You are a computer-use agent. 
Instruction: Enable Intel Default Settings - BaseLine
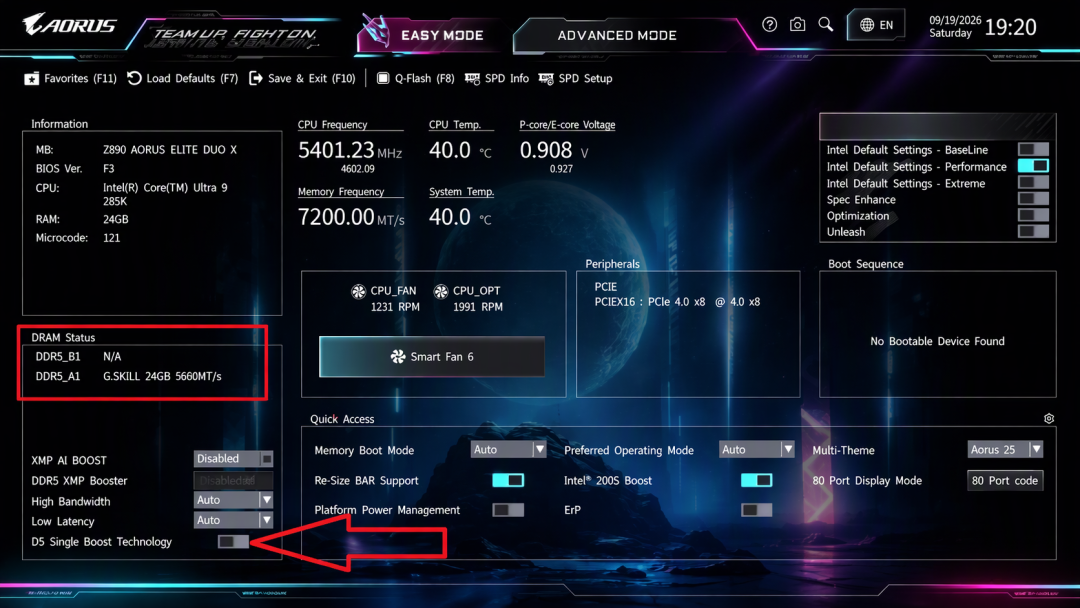coord(1033,149)
